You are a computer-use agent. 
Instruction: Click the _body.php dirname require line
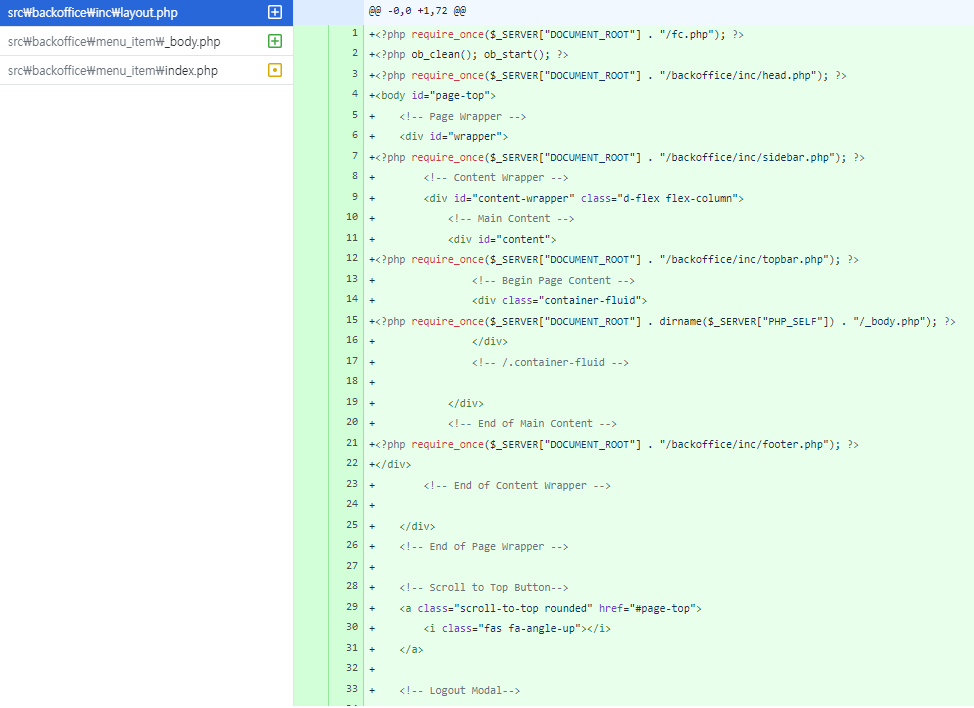click(x=662, y=322)
